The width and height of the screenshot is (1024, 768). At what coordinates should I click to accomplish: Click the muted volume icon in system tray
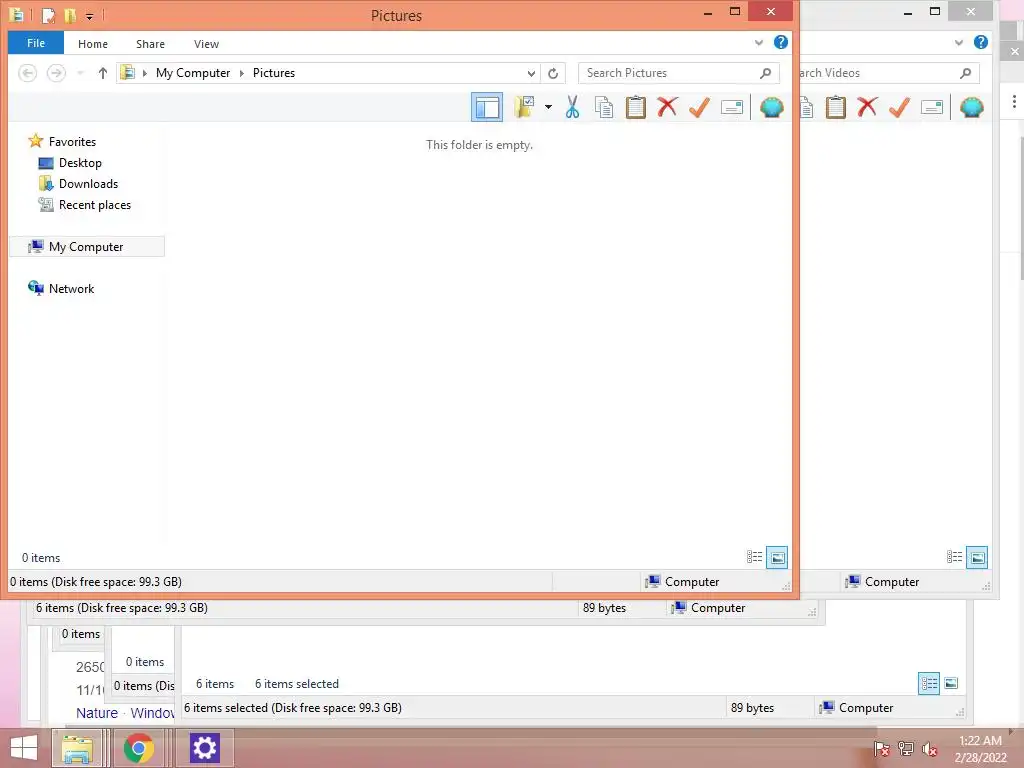929,748
